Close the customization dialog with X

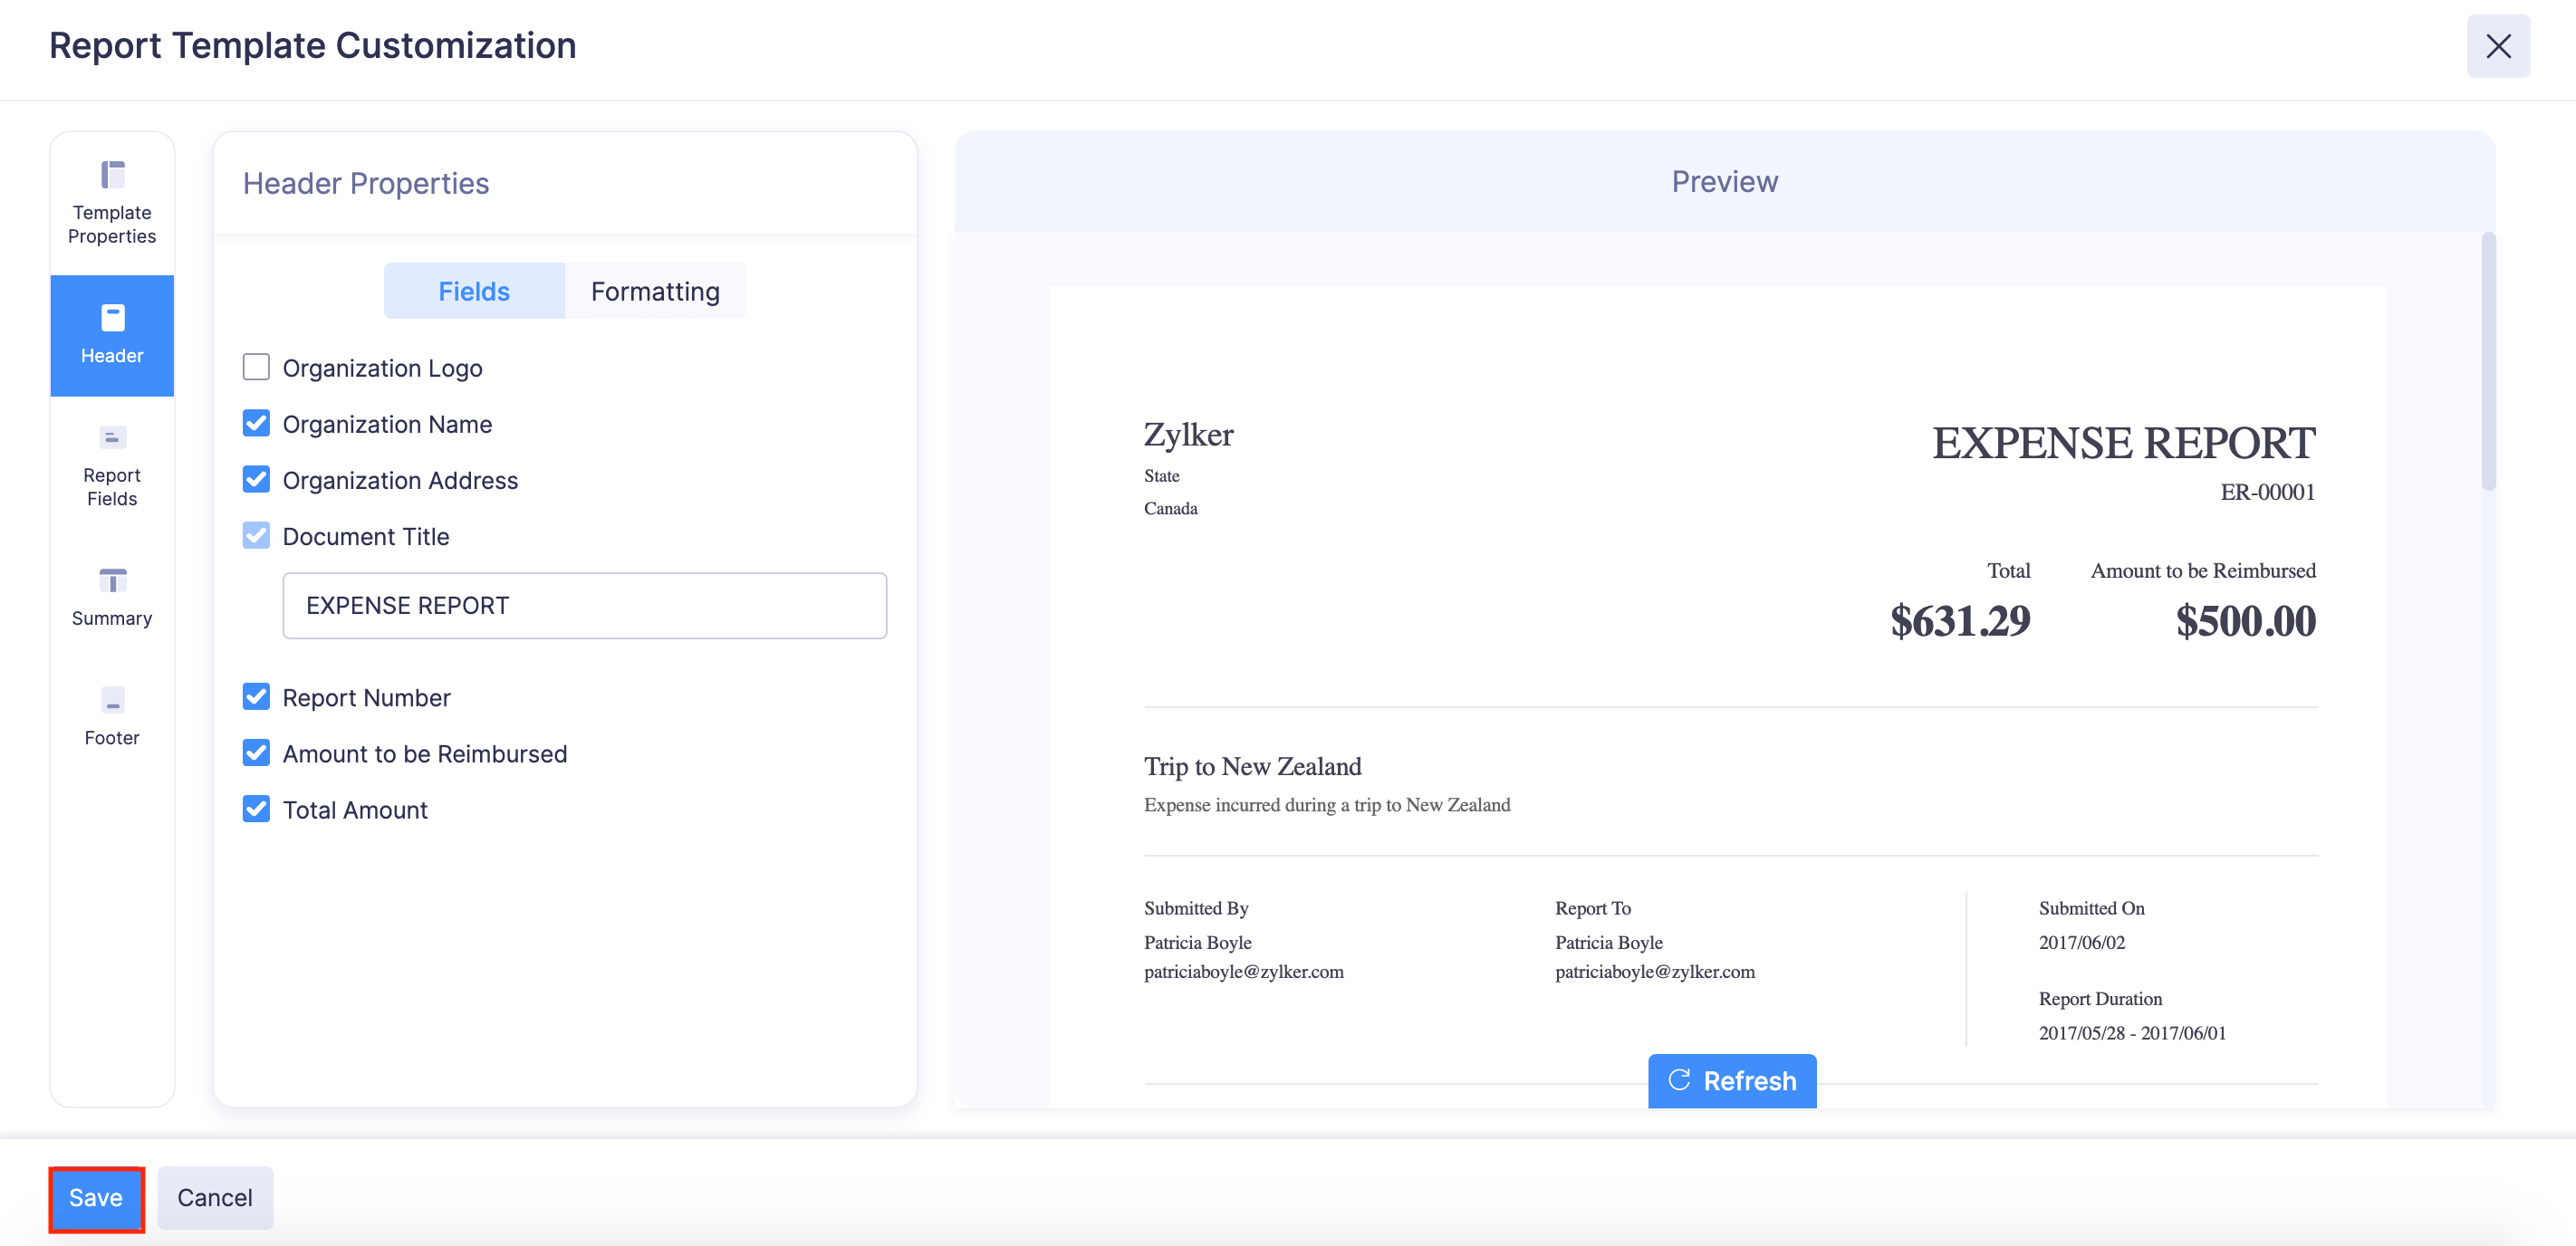click(2497, 47)
